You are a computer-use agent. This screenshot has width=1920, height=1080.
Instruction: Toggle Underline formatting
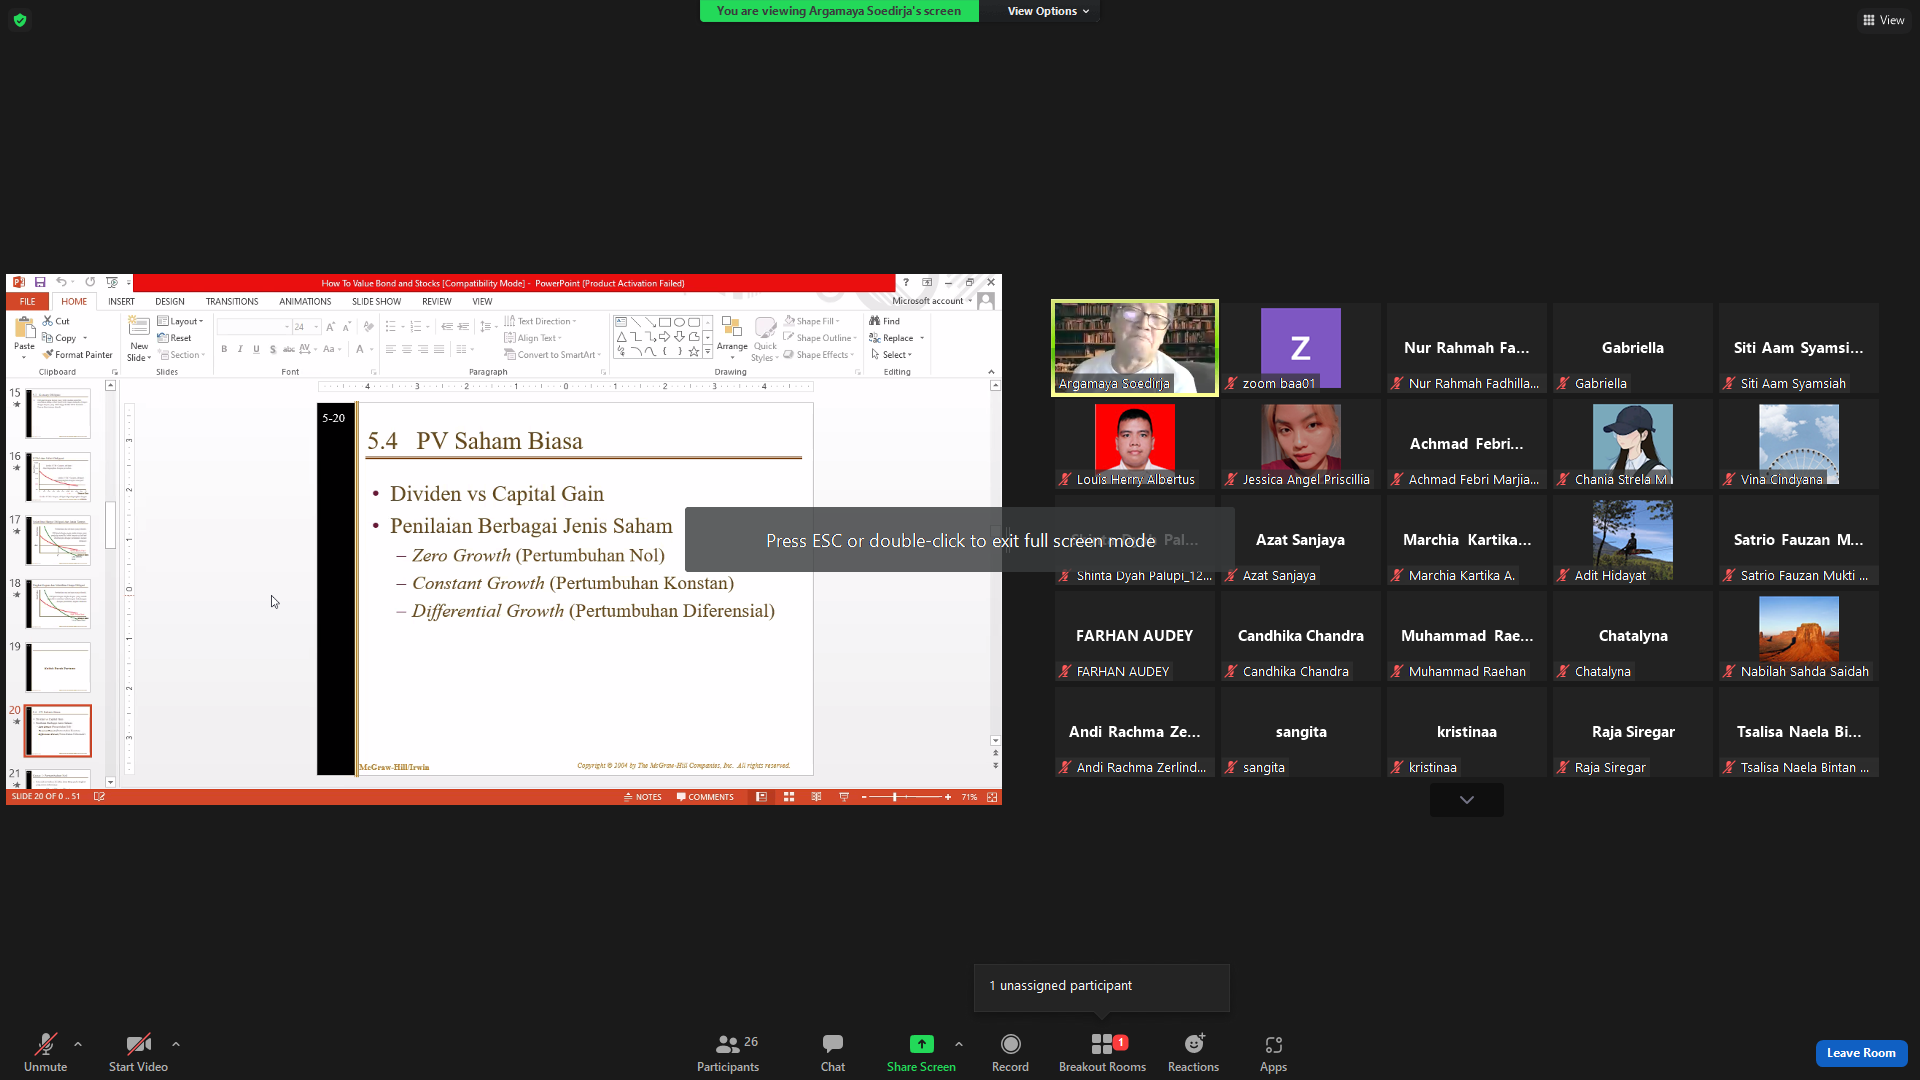256,349
